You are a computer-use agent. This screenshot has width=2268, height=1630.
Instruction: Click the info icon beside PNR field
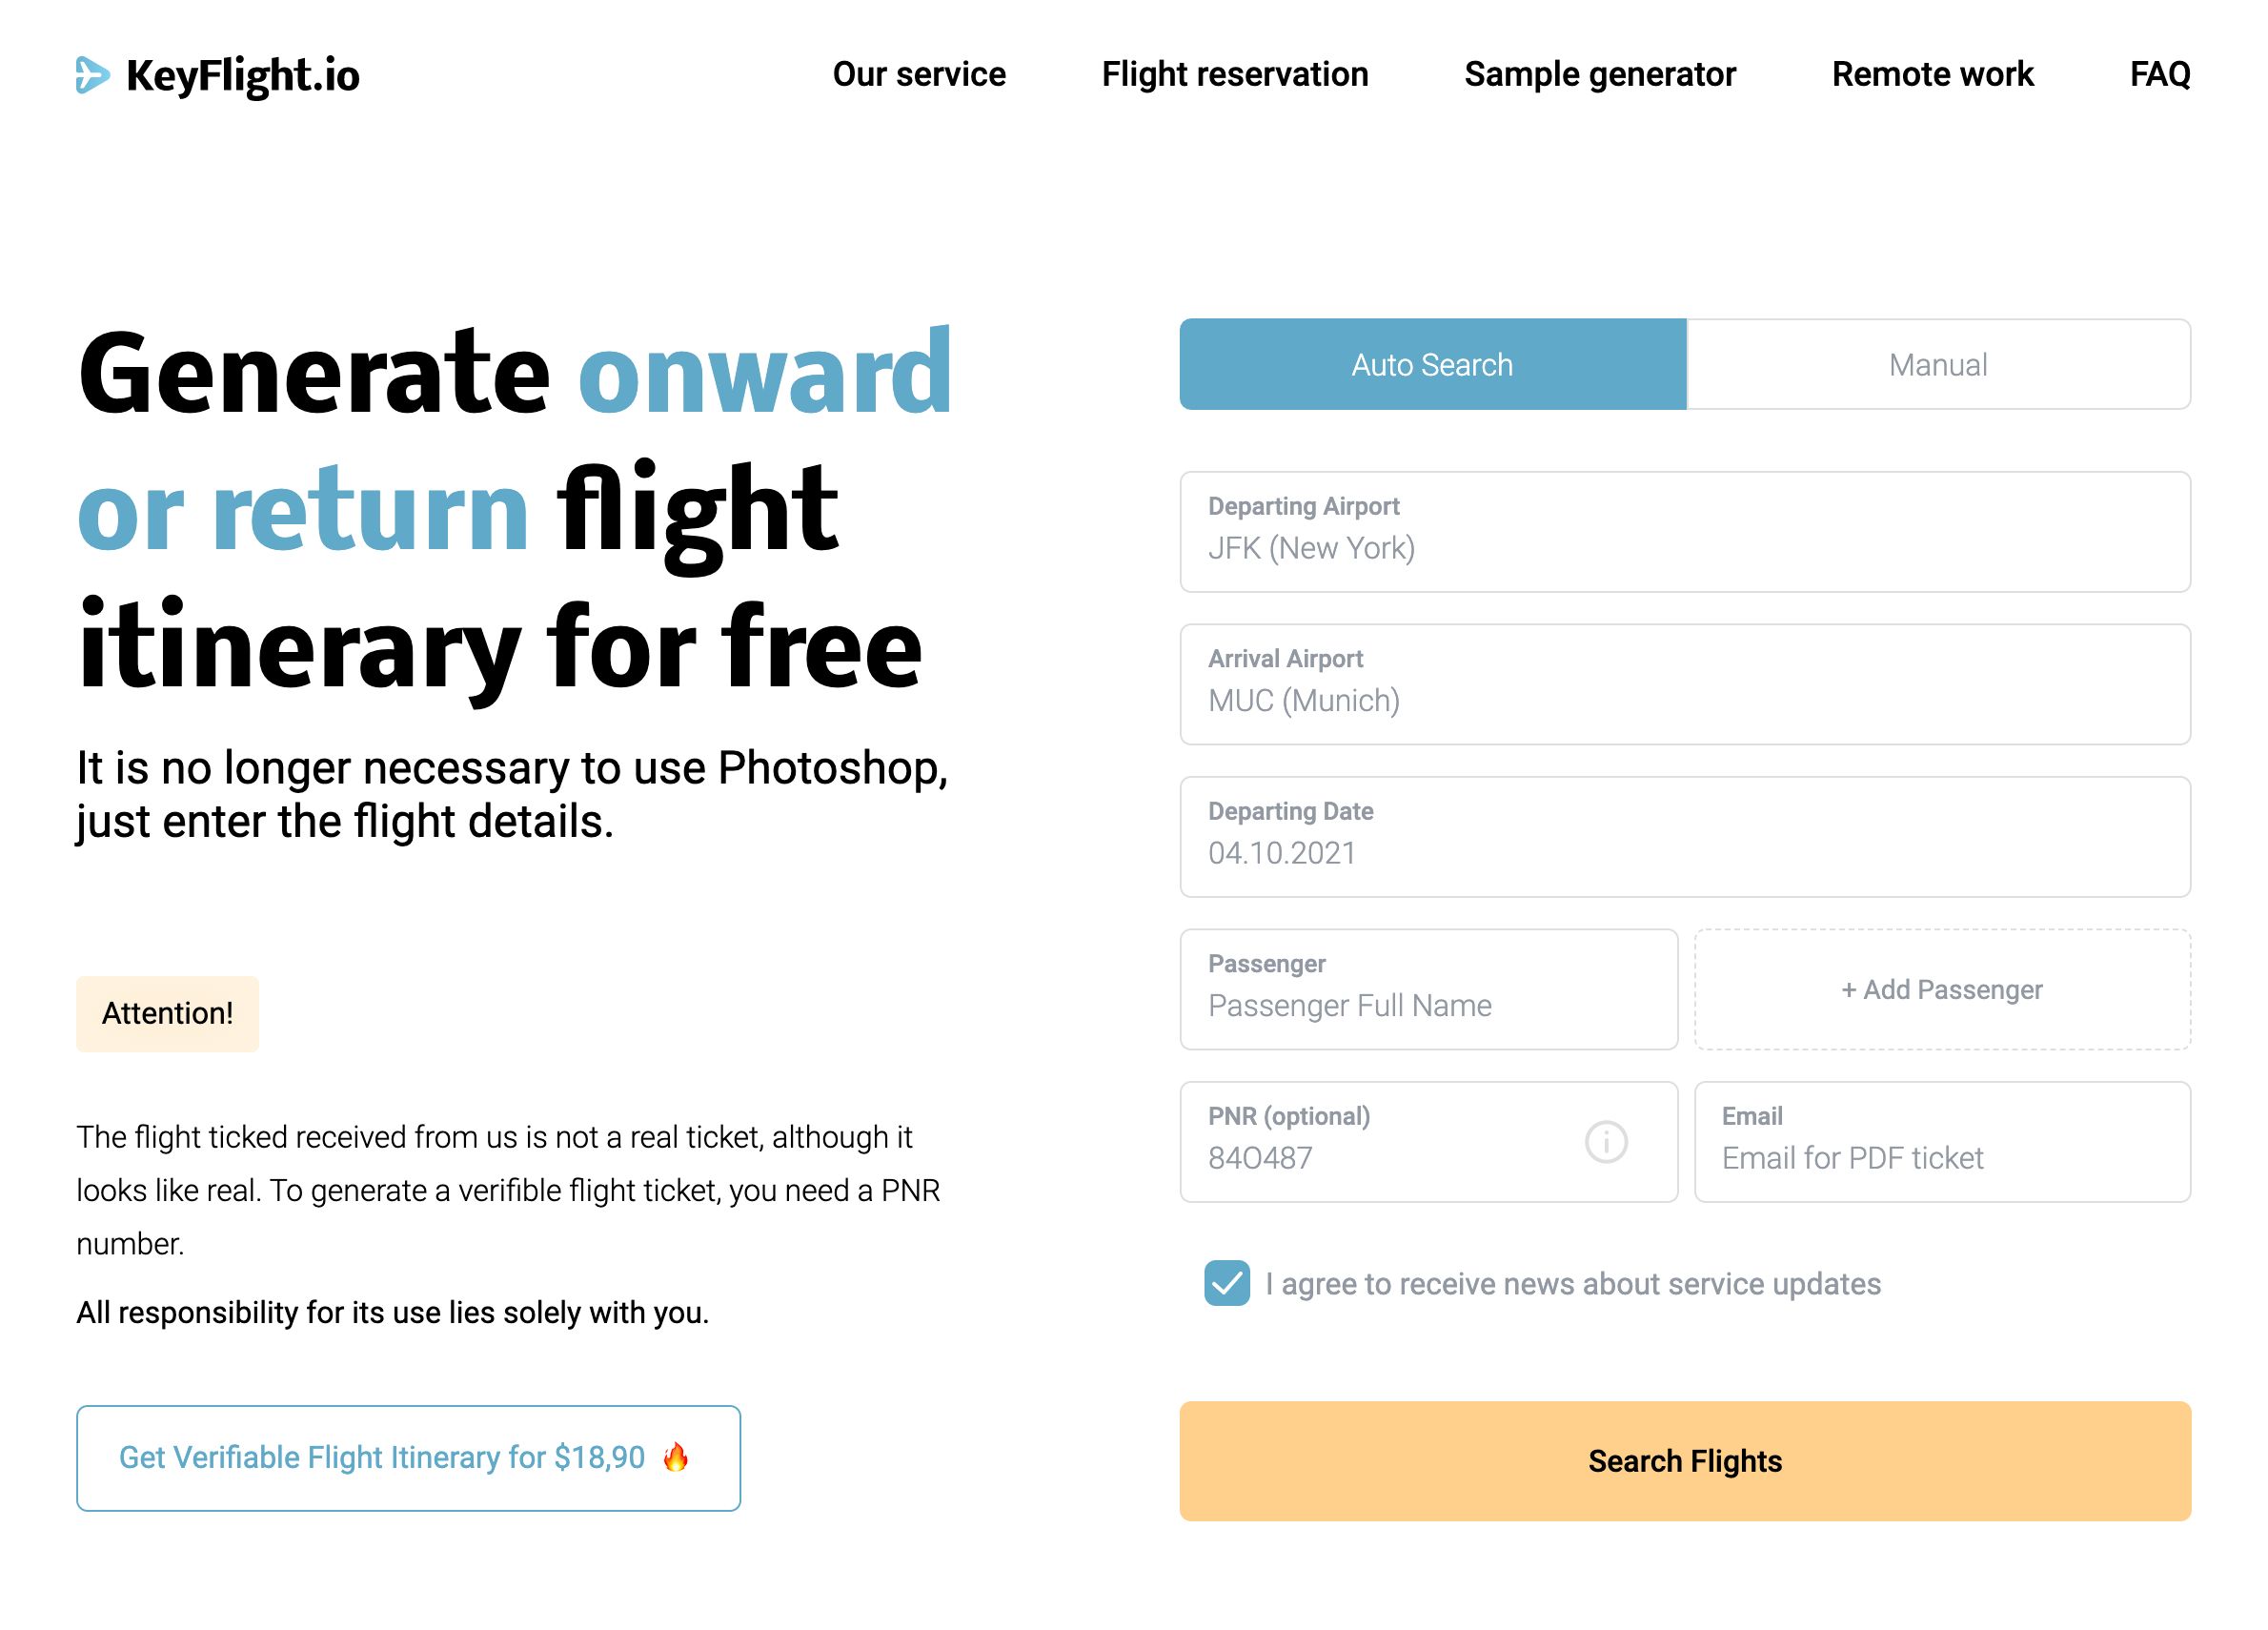(x=1608, y=1140)
